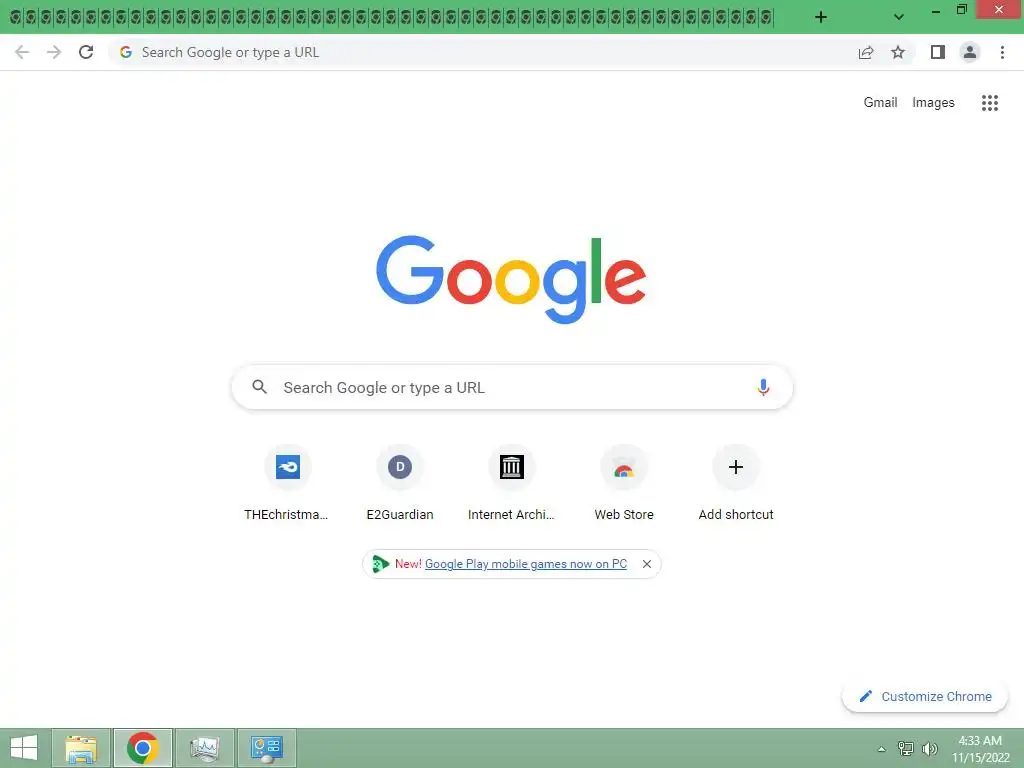
Task: Open Gmail link
Action: [x=880, y=103]
